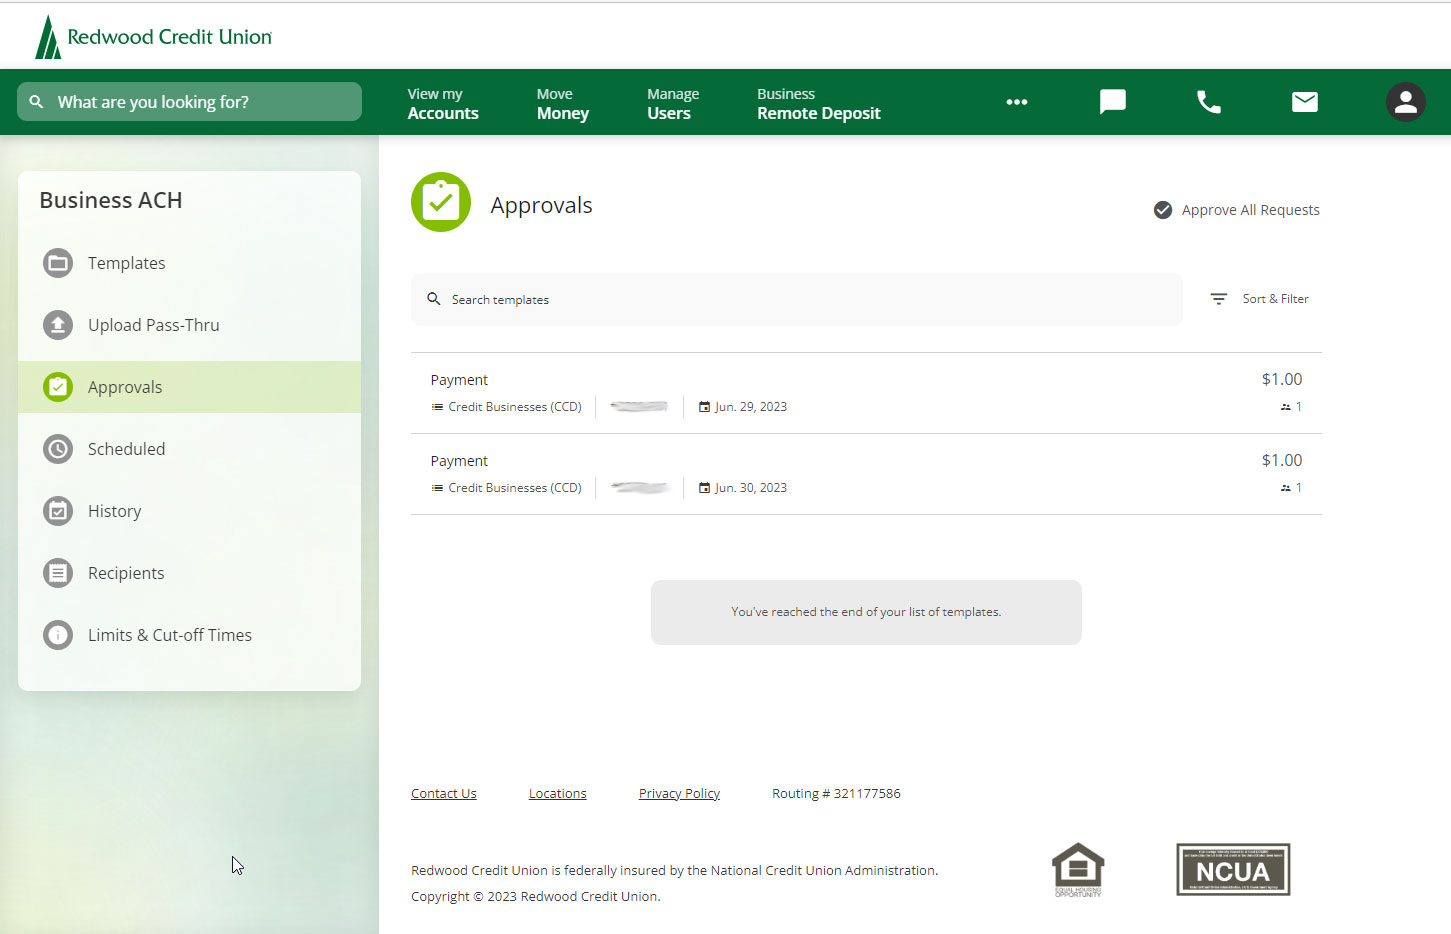The image size is (1451, 934).
Task: Click the Scheduled clock icon
Action: 58,449
